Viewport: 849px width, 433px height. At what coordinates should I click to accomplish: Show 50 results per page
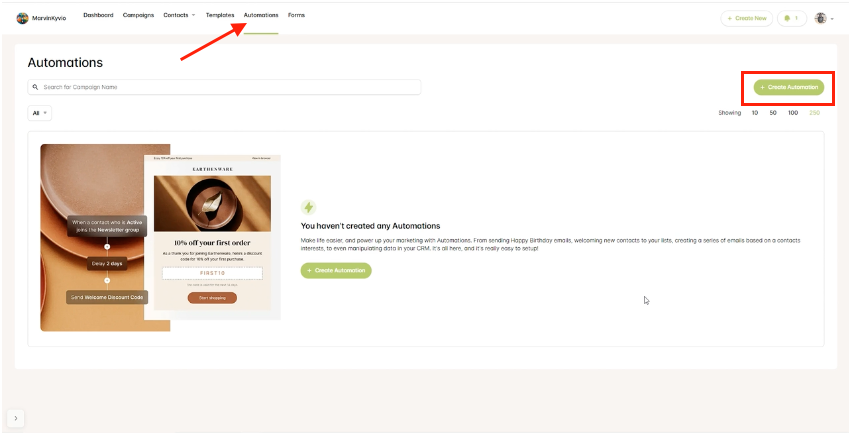click(773, 113)
